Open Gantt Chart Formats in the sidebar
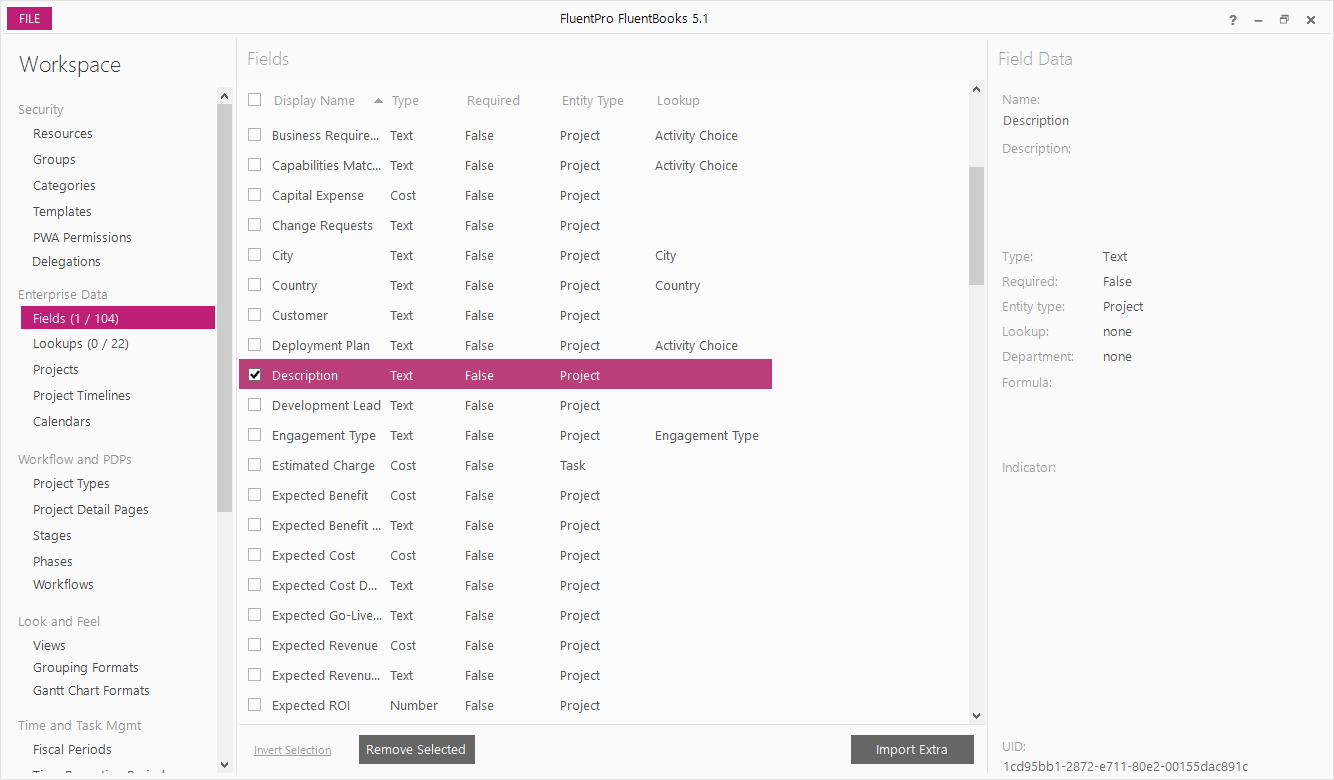The image size is (1334, 780). (91, 691)
